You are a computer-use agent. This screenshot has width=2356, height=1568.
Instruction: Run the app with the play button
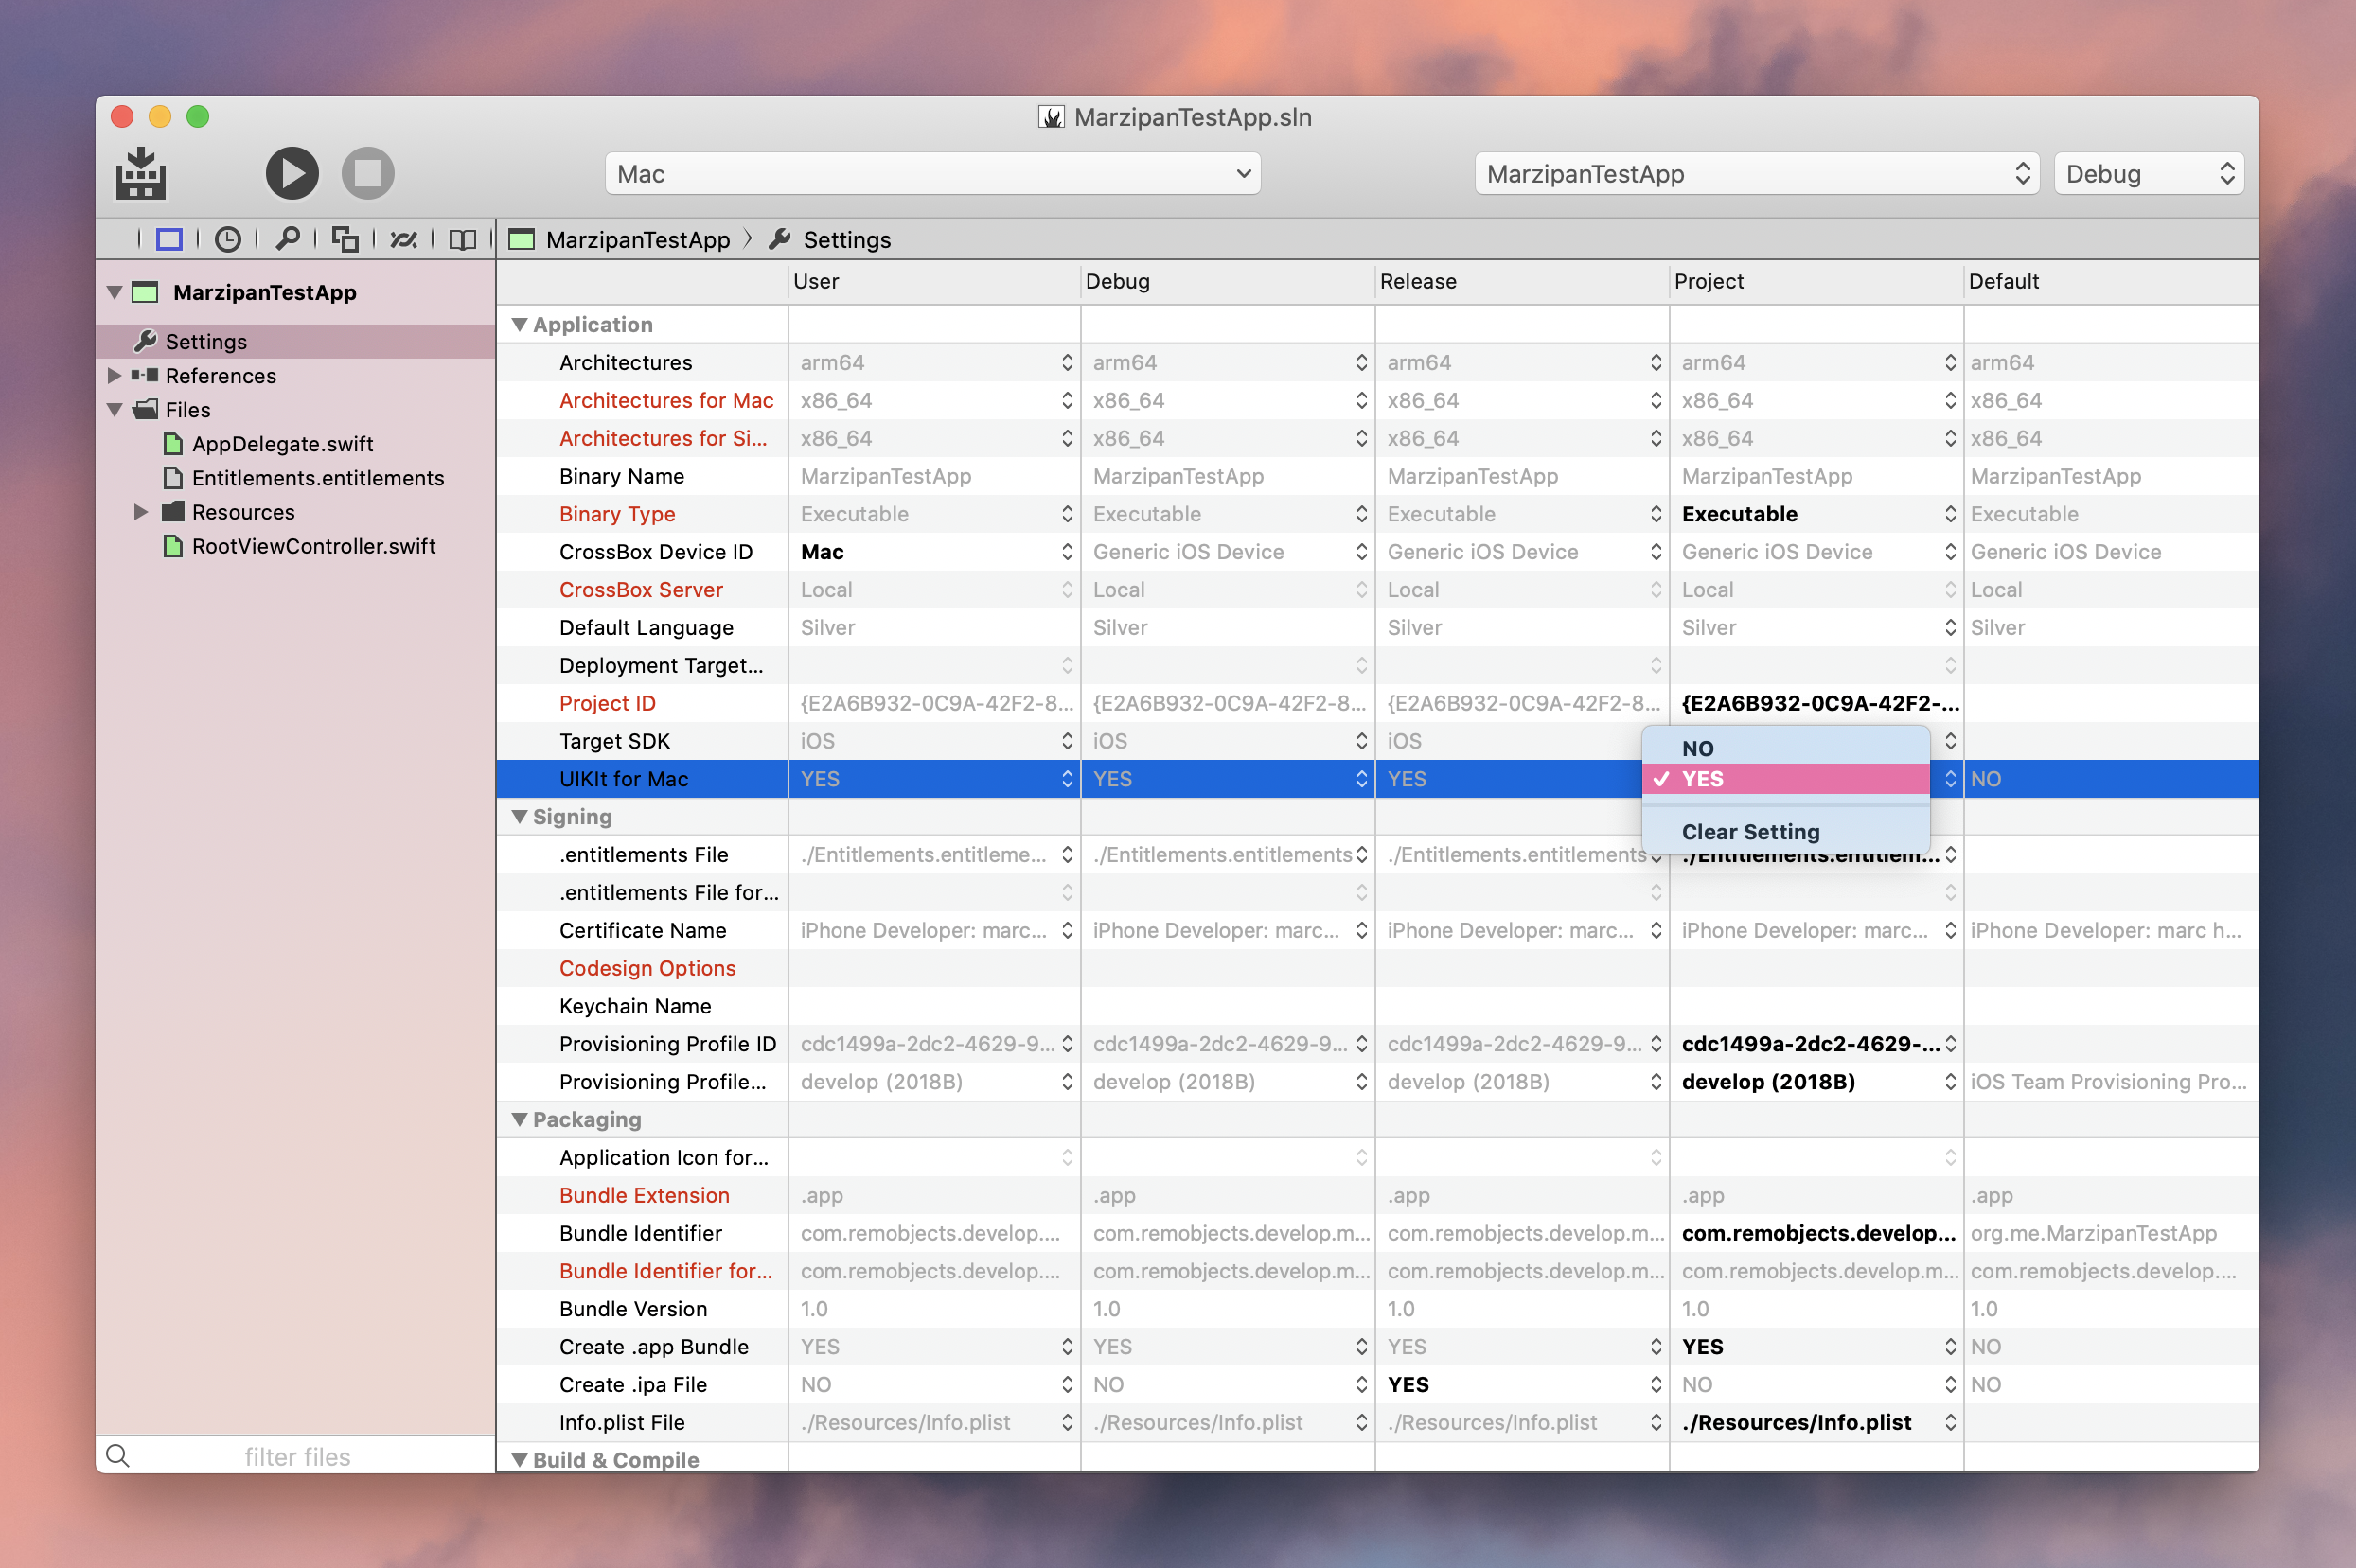pyautogui.click(x=292, y=173)
